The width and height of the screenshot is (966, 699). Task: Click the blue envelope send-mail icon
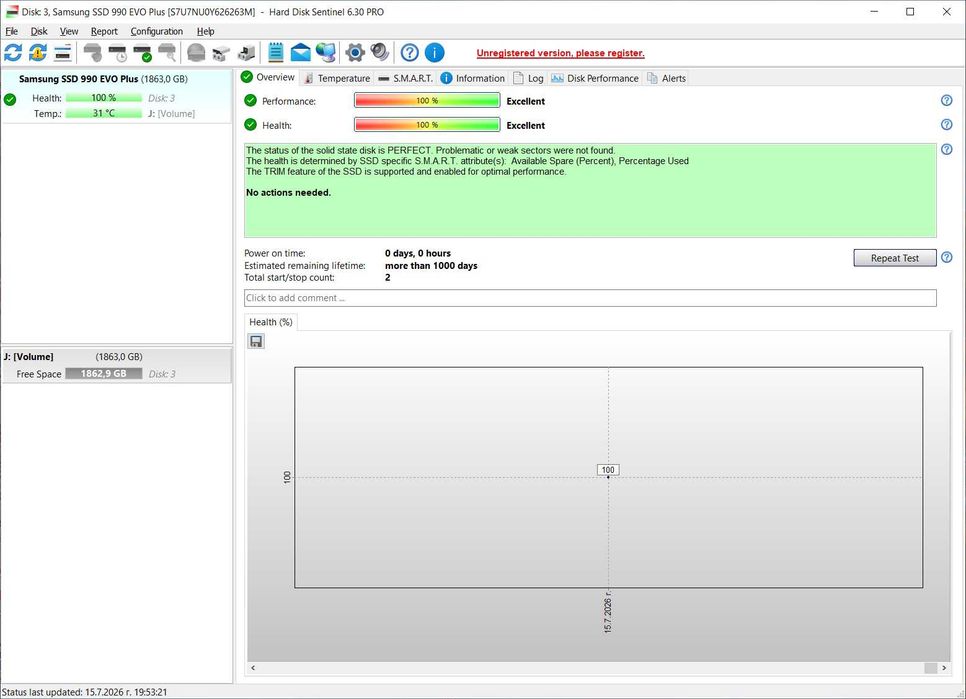click(301, 53)
